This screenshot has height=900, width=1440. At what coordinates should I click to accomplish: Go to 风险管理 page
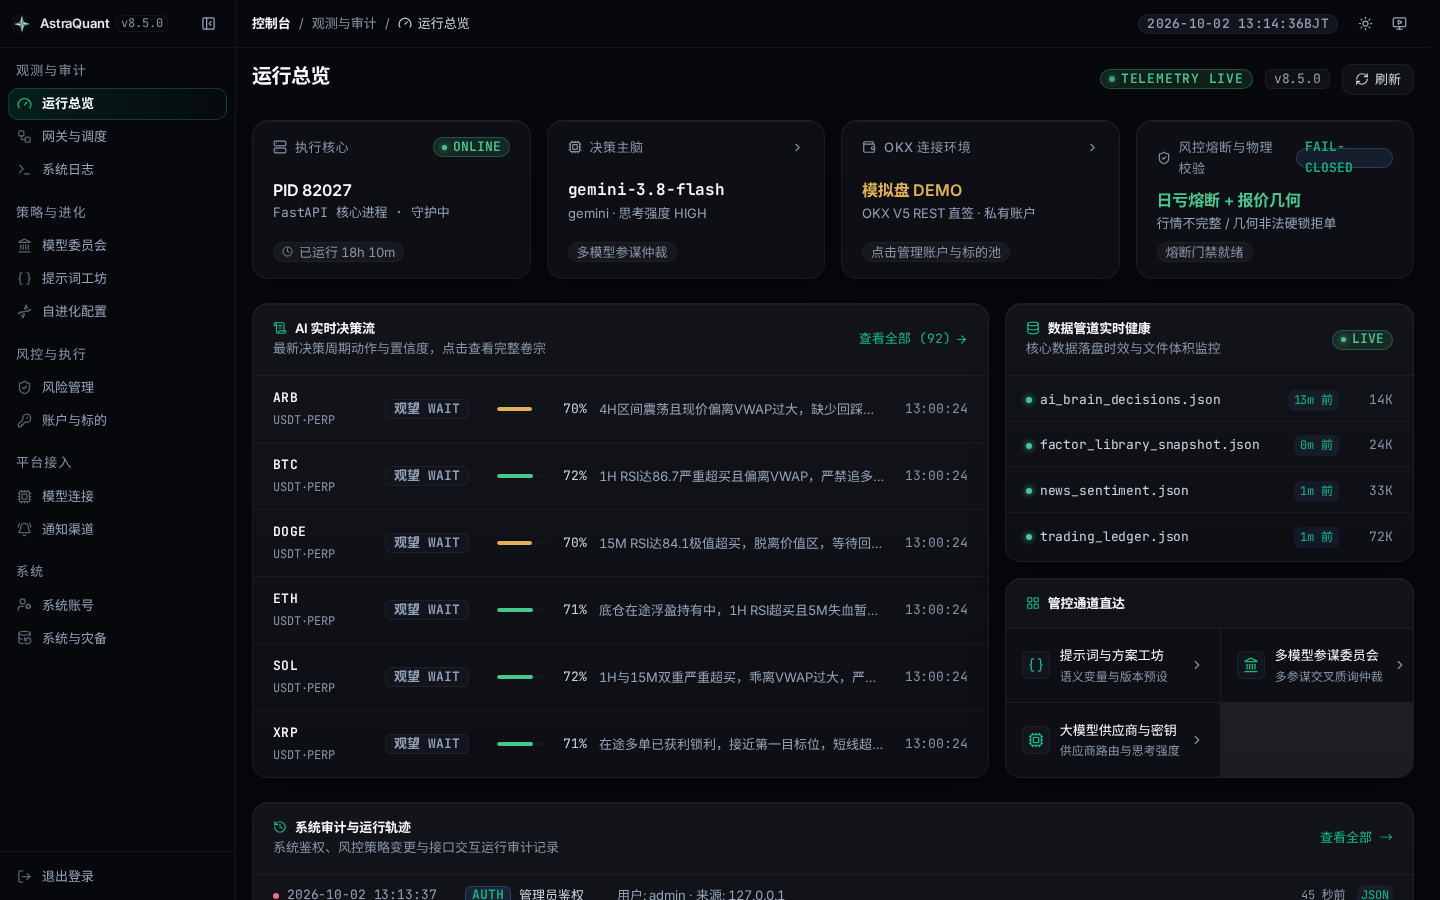[118, 387]
